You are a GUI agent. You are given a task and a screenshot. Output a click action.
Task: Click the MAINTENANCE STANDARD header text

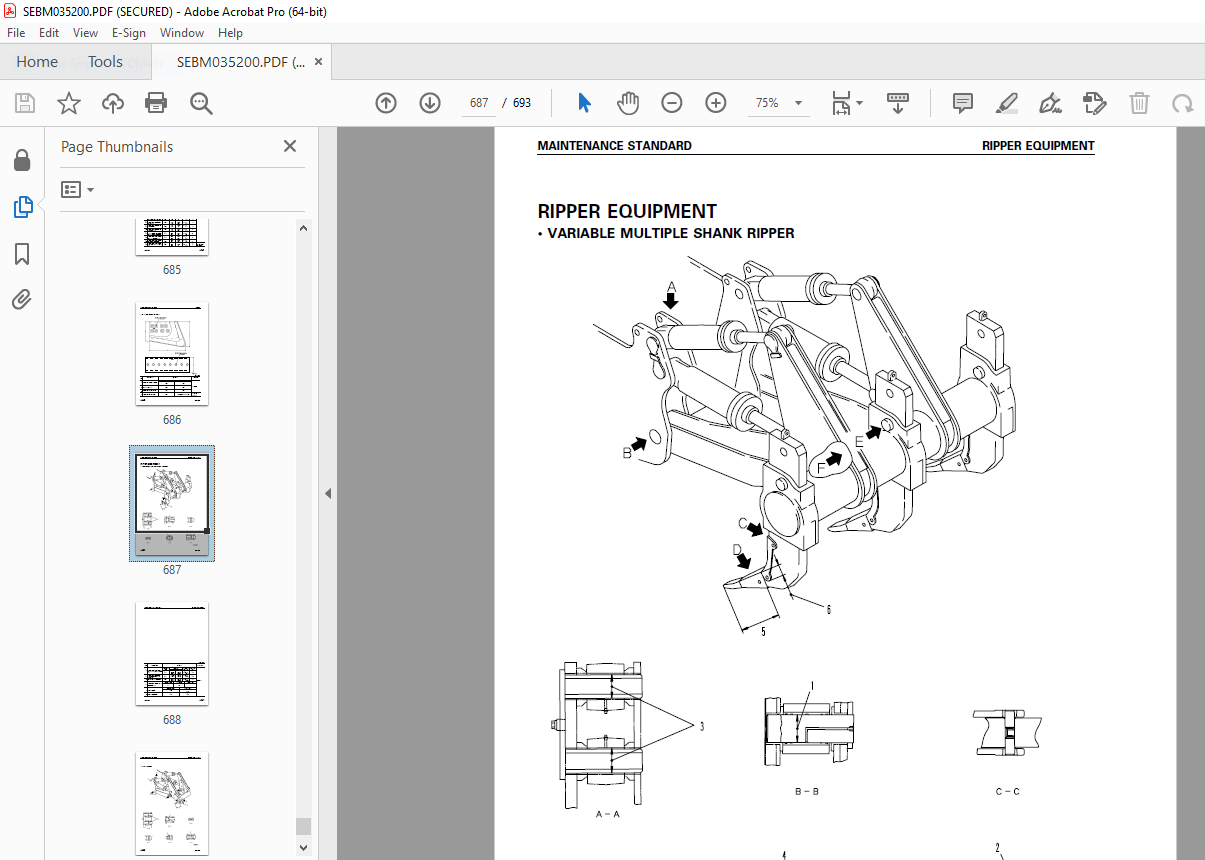click(x=614, y=146)
